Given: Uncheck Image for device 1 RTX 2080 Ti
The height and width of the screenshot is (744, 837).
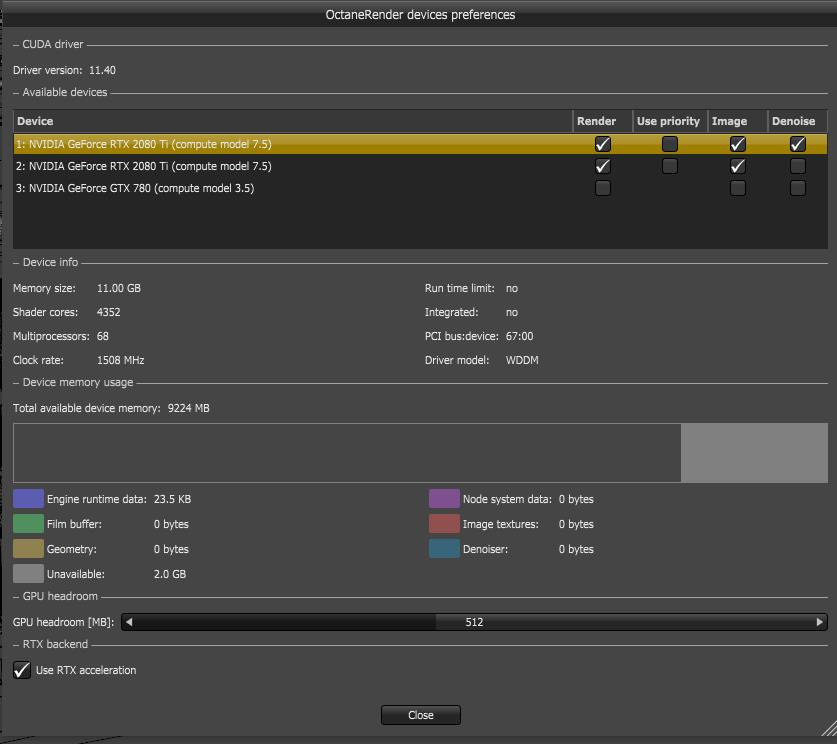Looking at the screenshot, I should (737, 144).
